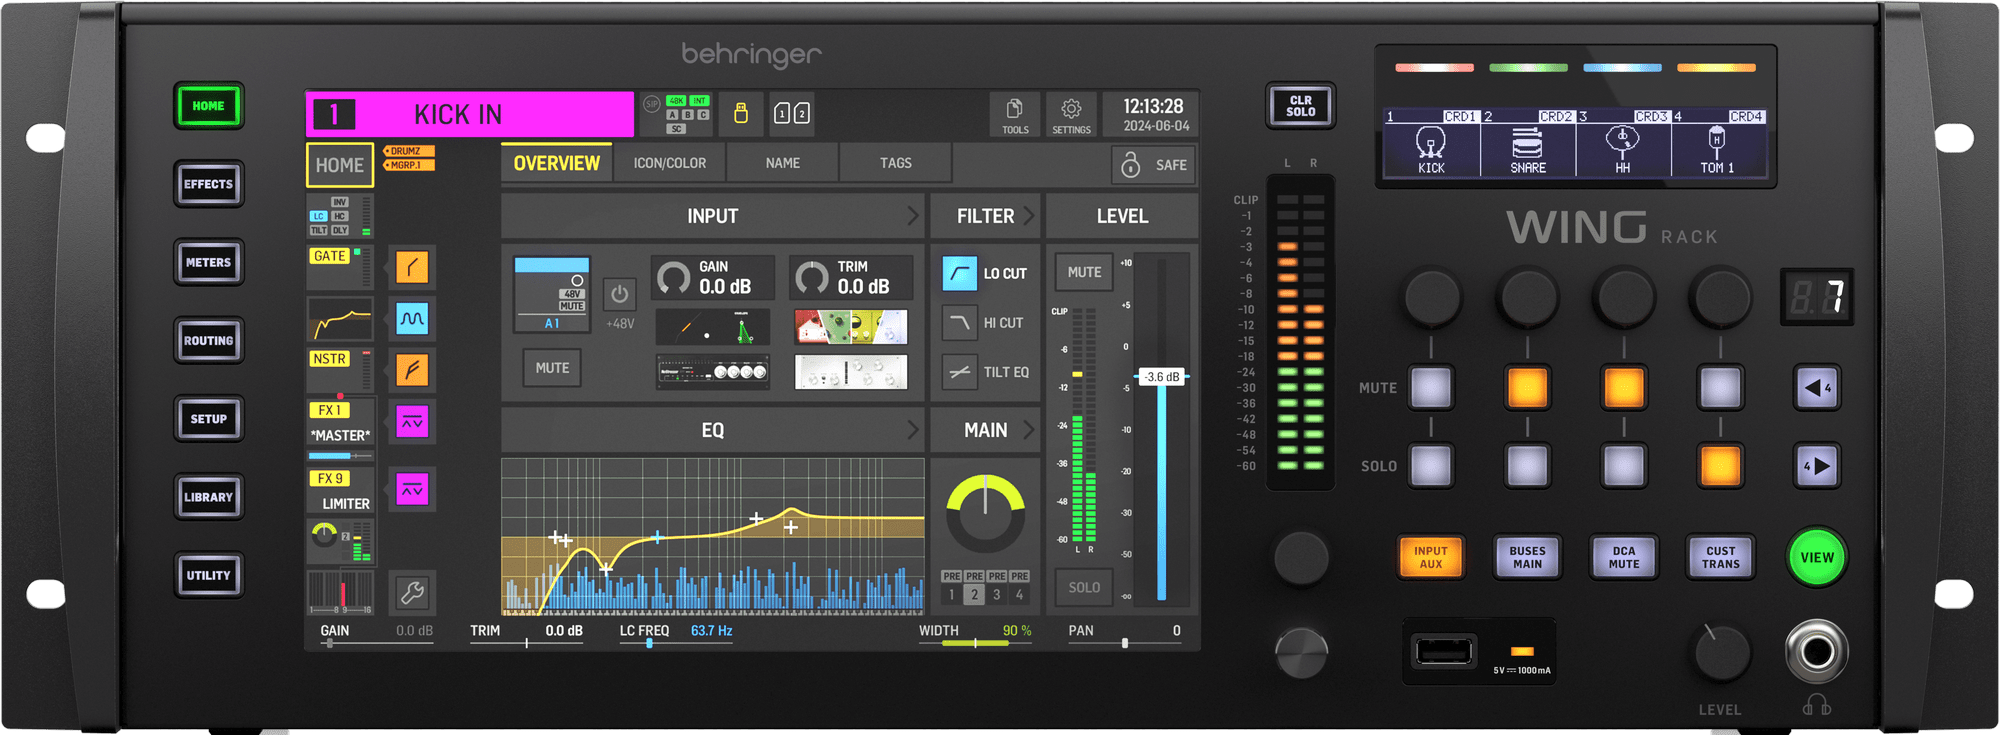Open the colorful channel strip plugin thumbnail

tap(851, 327)
